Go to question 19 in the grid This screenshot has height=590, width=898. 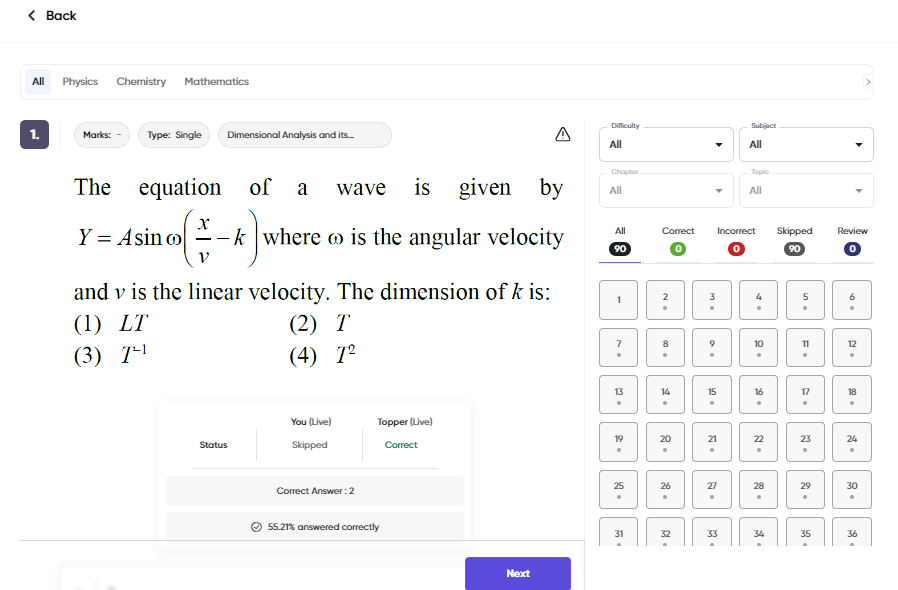(619, 442)
